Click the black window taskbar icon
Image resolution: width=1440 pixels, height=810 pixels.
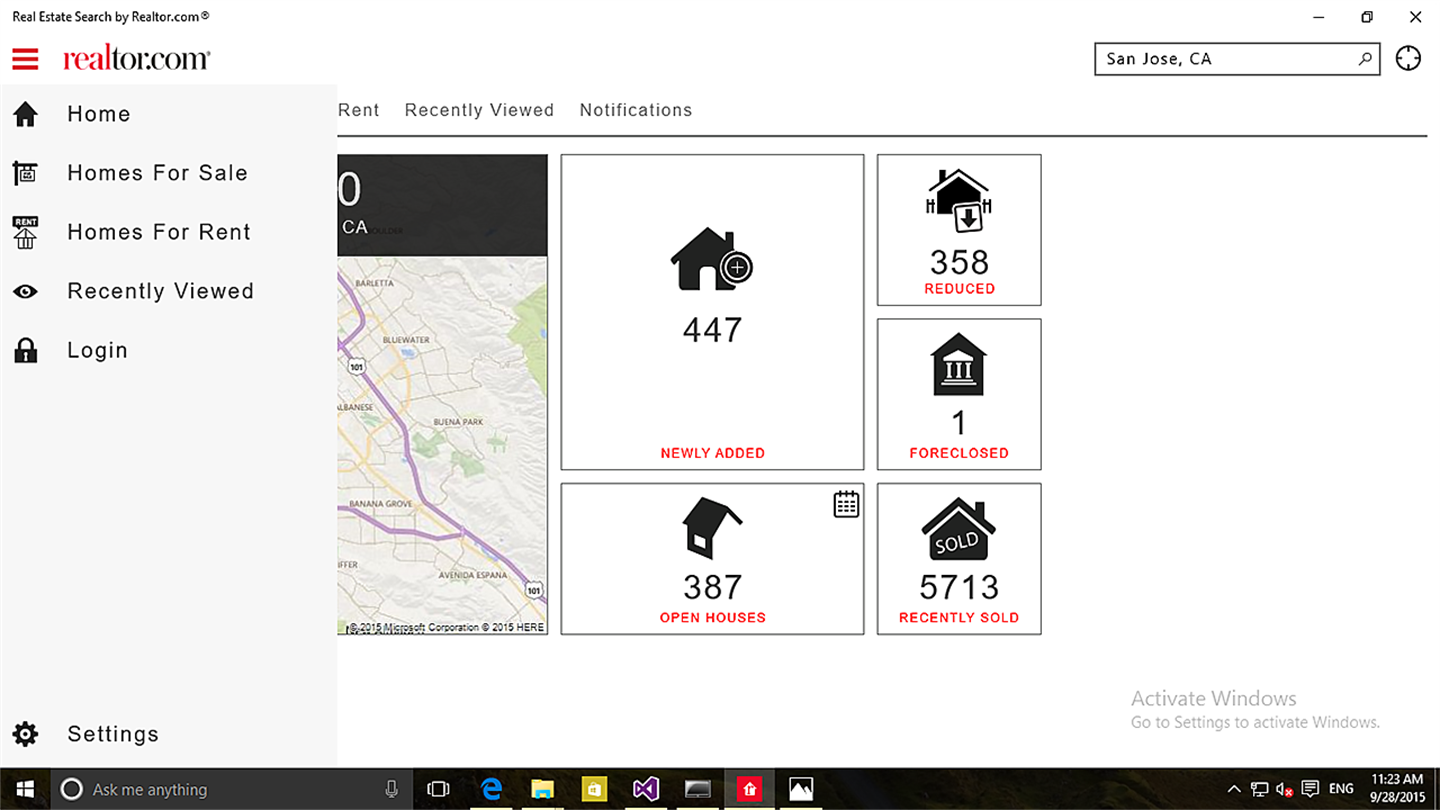(x=697, y=789)
